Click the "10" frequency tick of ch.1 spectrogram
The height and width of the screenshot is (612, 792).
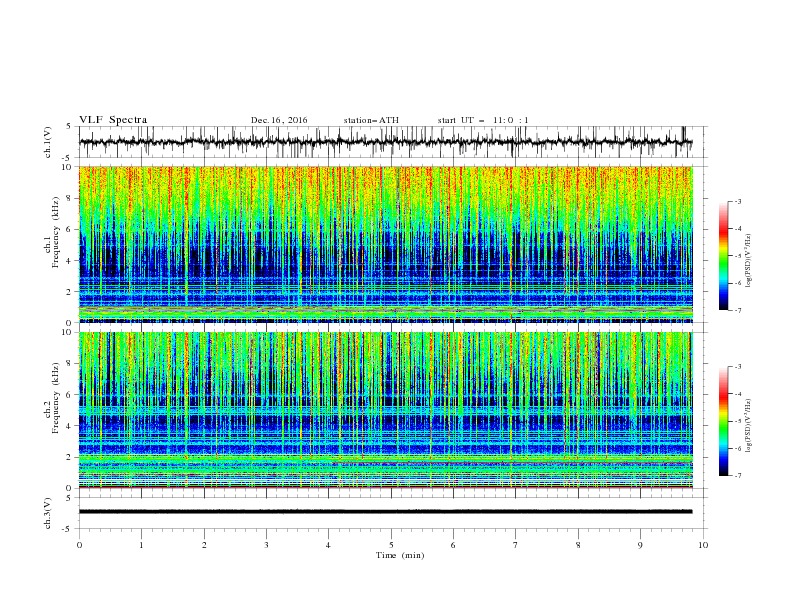(x=69, y=167)
